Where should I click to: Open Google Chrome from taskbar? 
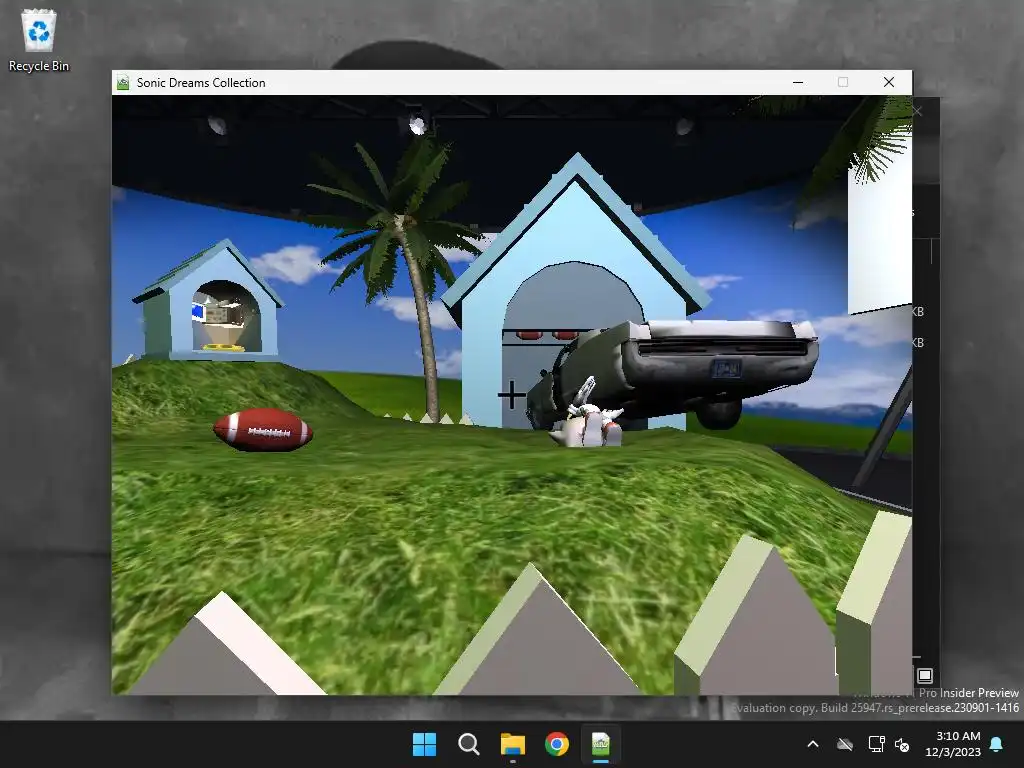556,744
